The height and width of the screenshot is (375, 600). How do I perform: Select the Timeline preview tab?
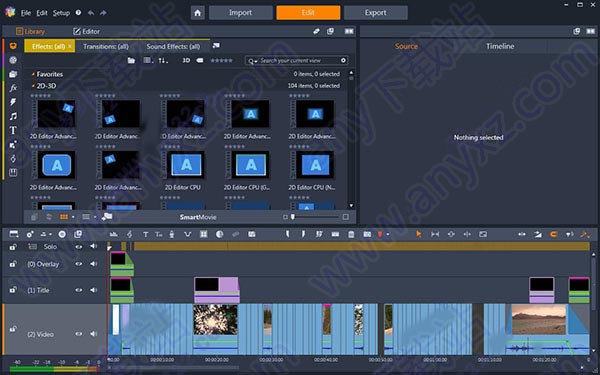[x=500, y=46]
